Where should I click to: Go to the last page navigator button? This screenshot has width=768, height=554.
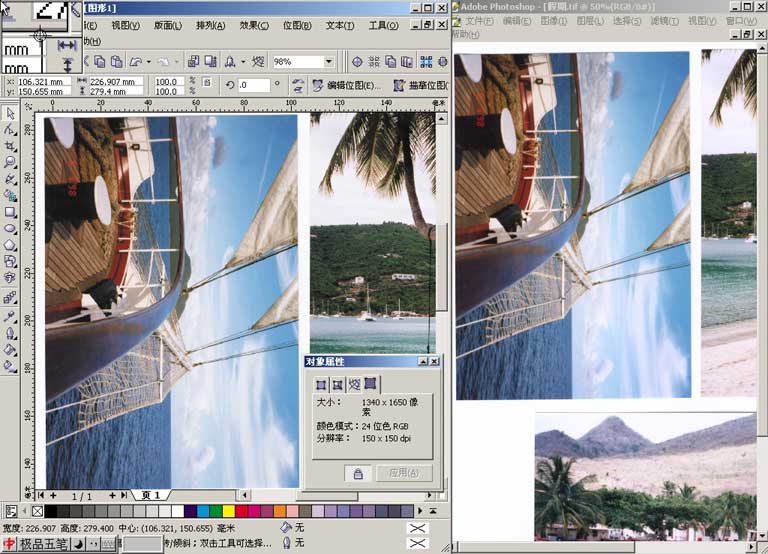(x=124, y=495)
